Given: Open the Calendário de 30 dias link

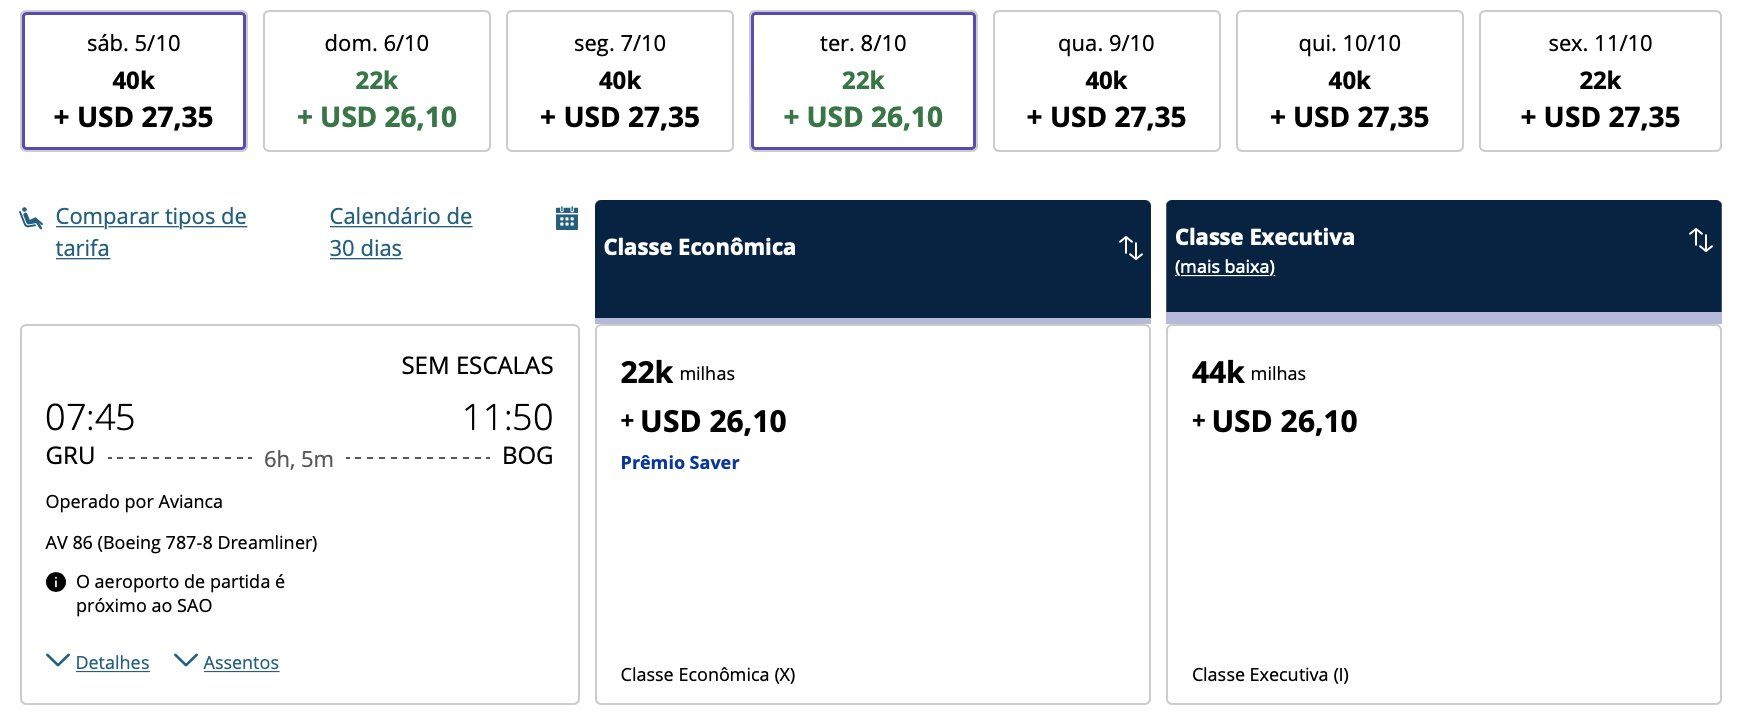Looking at the screenshot, I should 401,232.
